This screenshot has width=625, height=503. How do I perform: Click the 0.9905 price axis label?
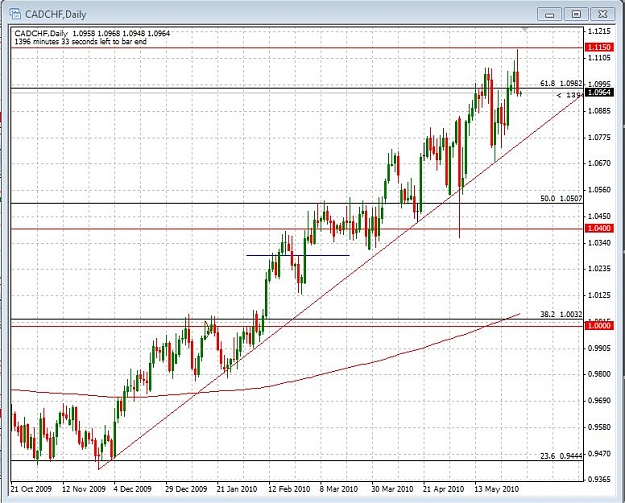click(x=599, y=348)
